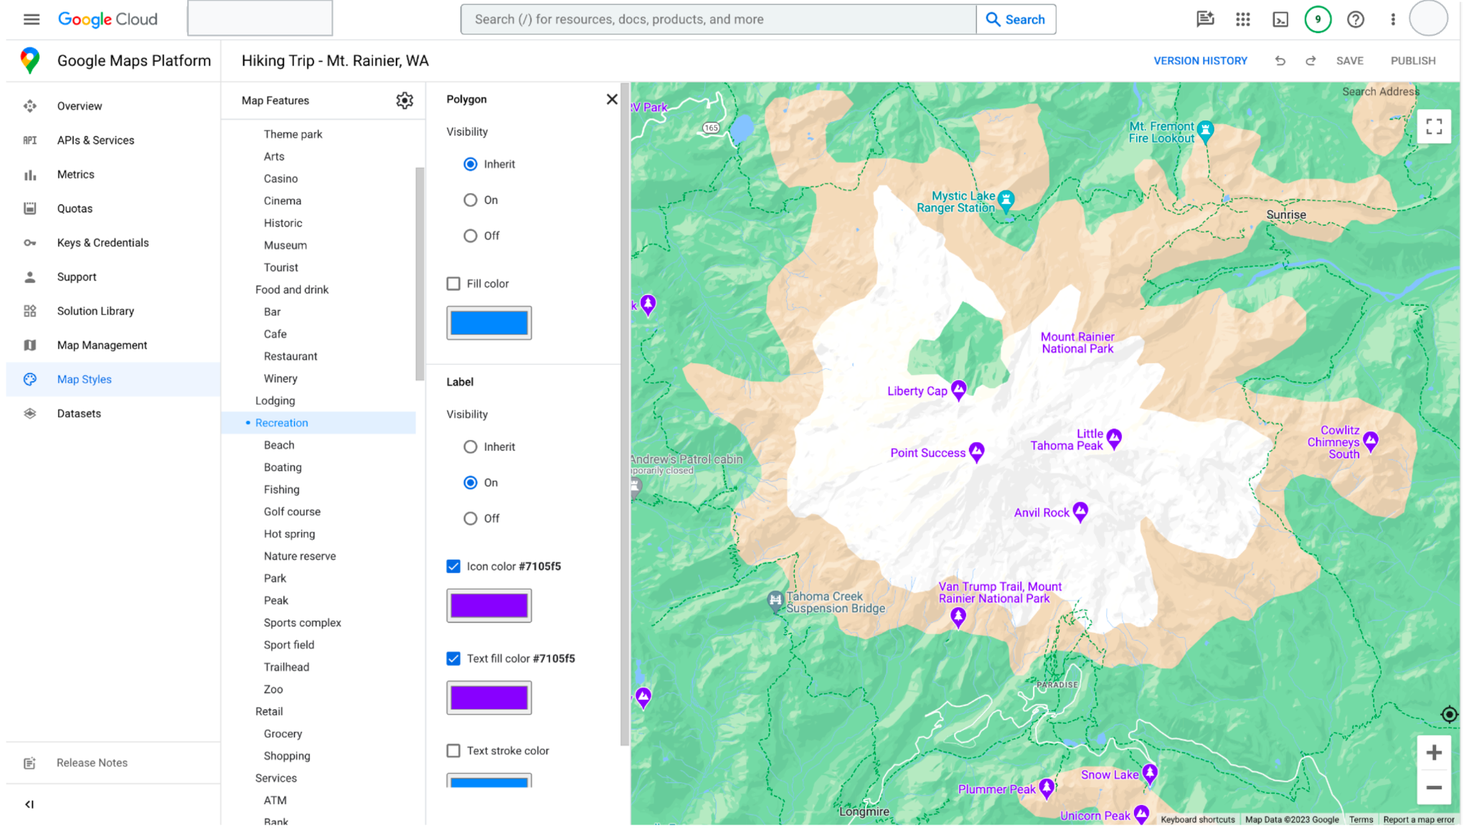
Task: Open Map Management in sidebar
Action: 101,345
